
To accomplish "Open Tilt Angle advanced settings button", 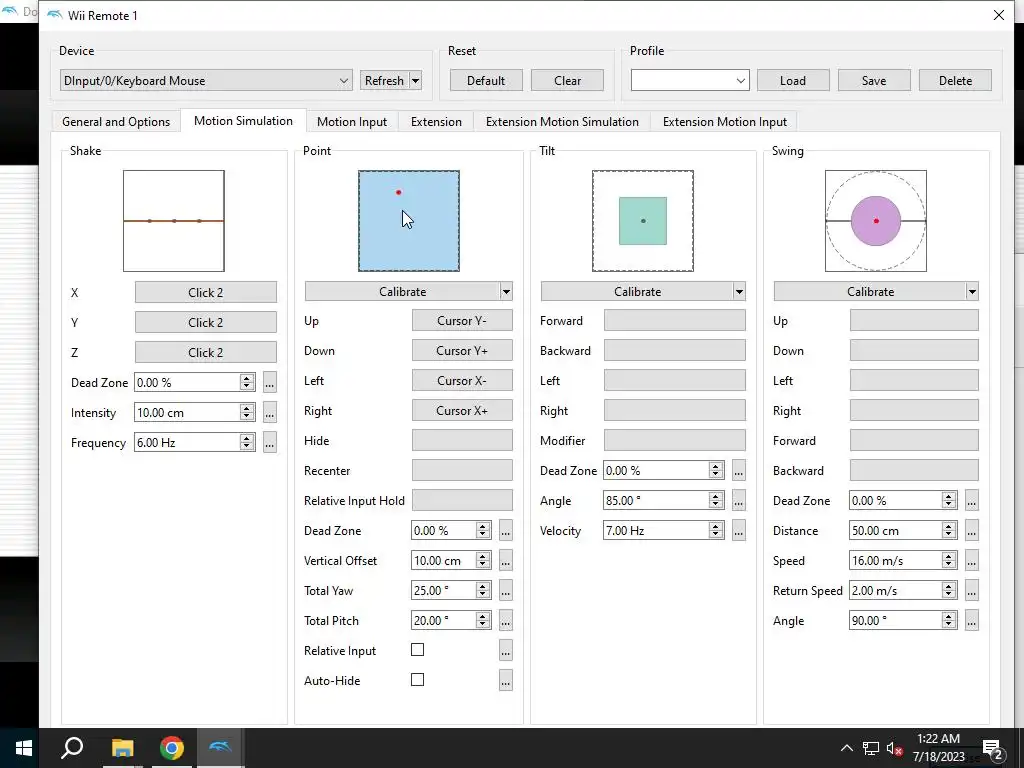I will click(739, 501).
